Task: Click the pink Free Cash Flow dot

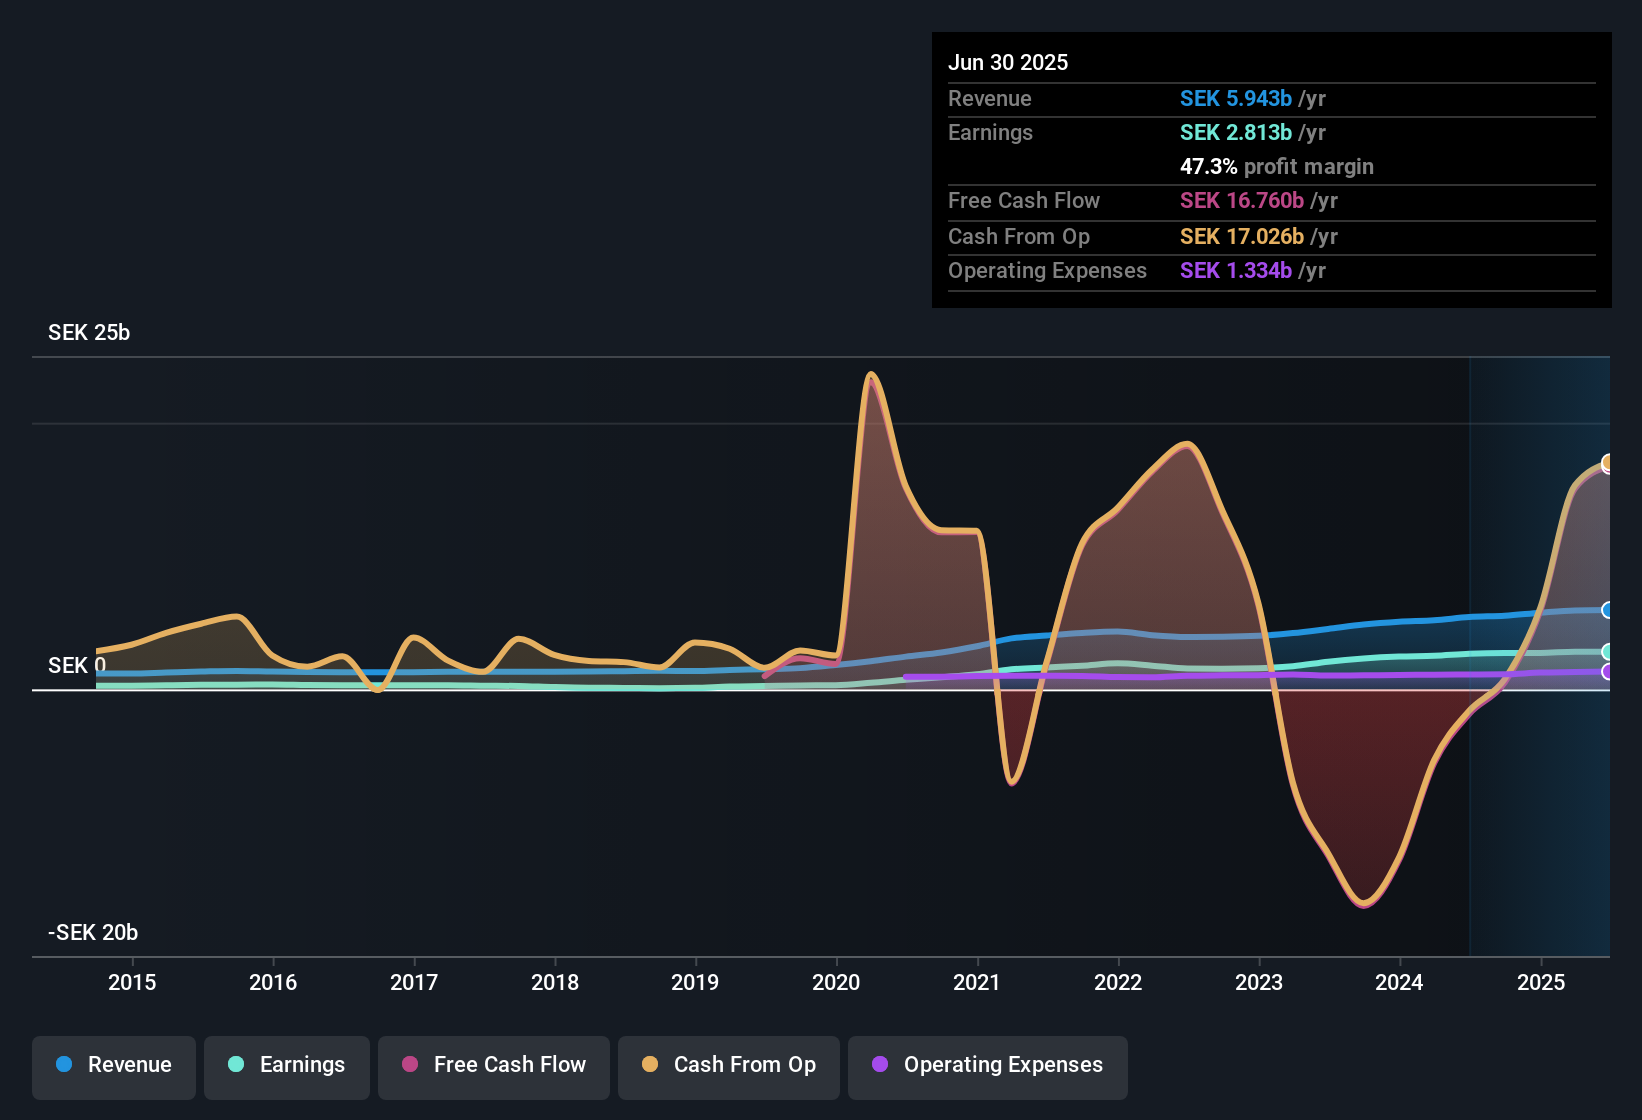Action: (410, 1065)
